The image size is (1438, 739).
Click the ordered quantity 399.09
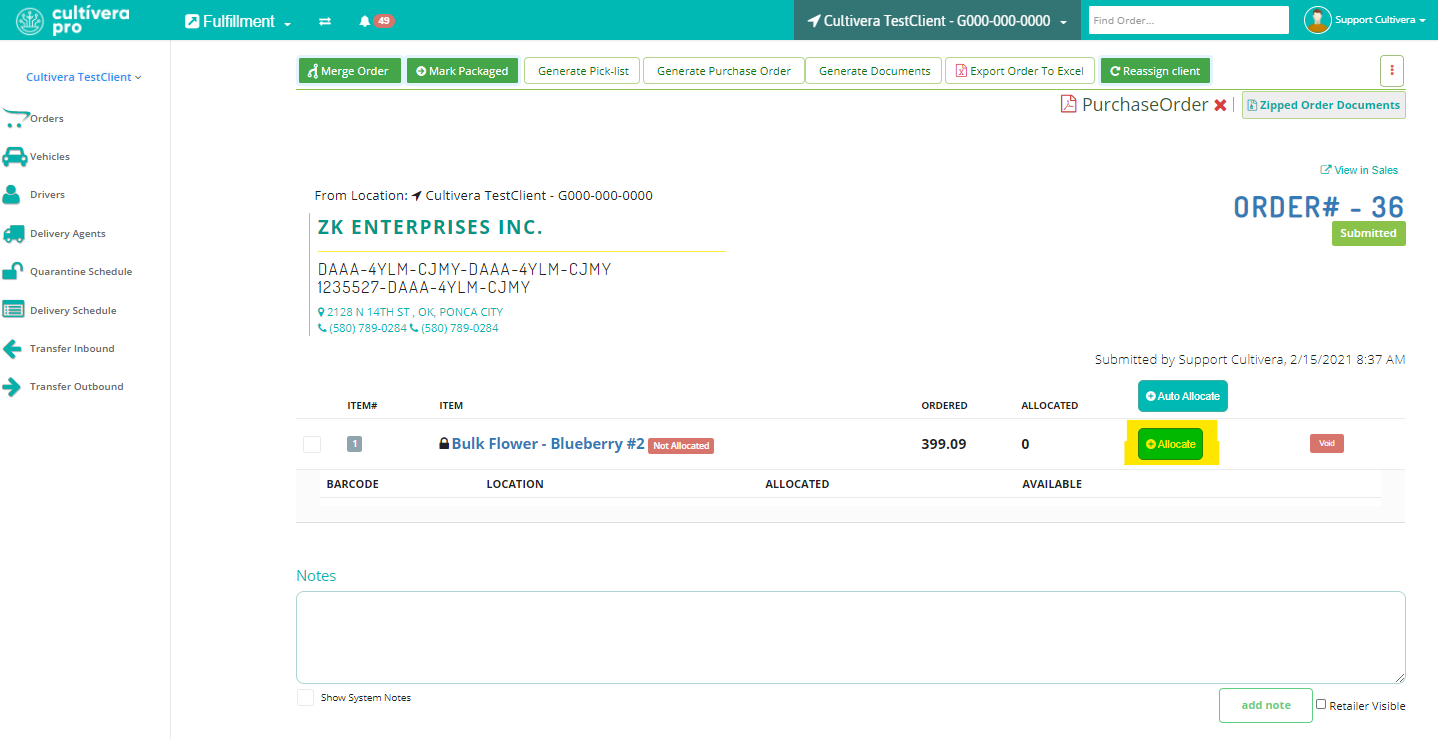coord(944,444)
